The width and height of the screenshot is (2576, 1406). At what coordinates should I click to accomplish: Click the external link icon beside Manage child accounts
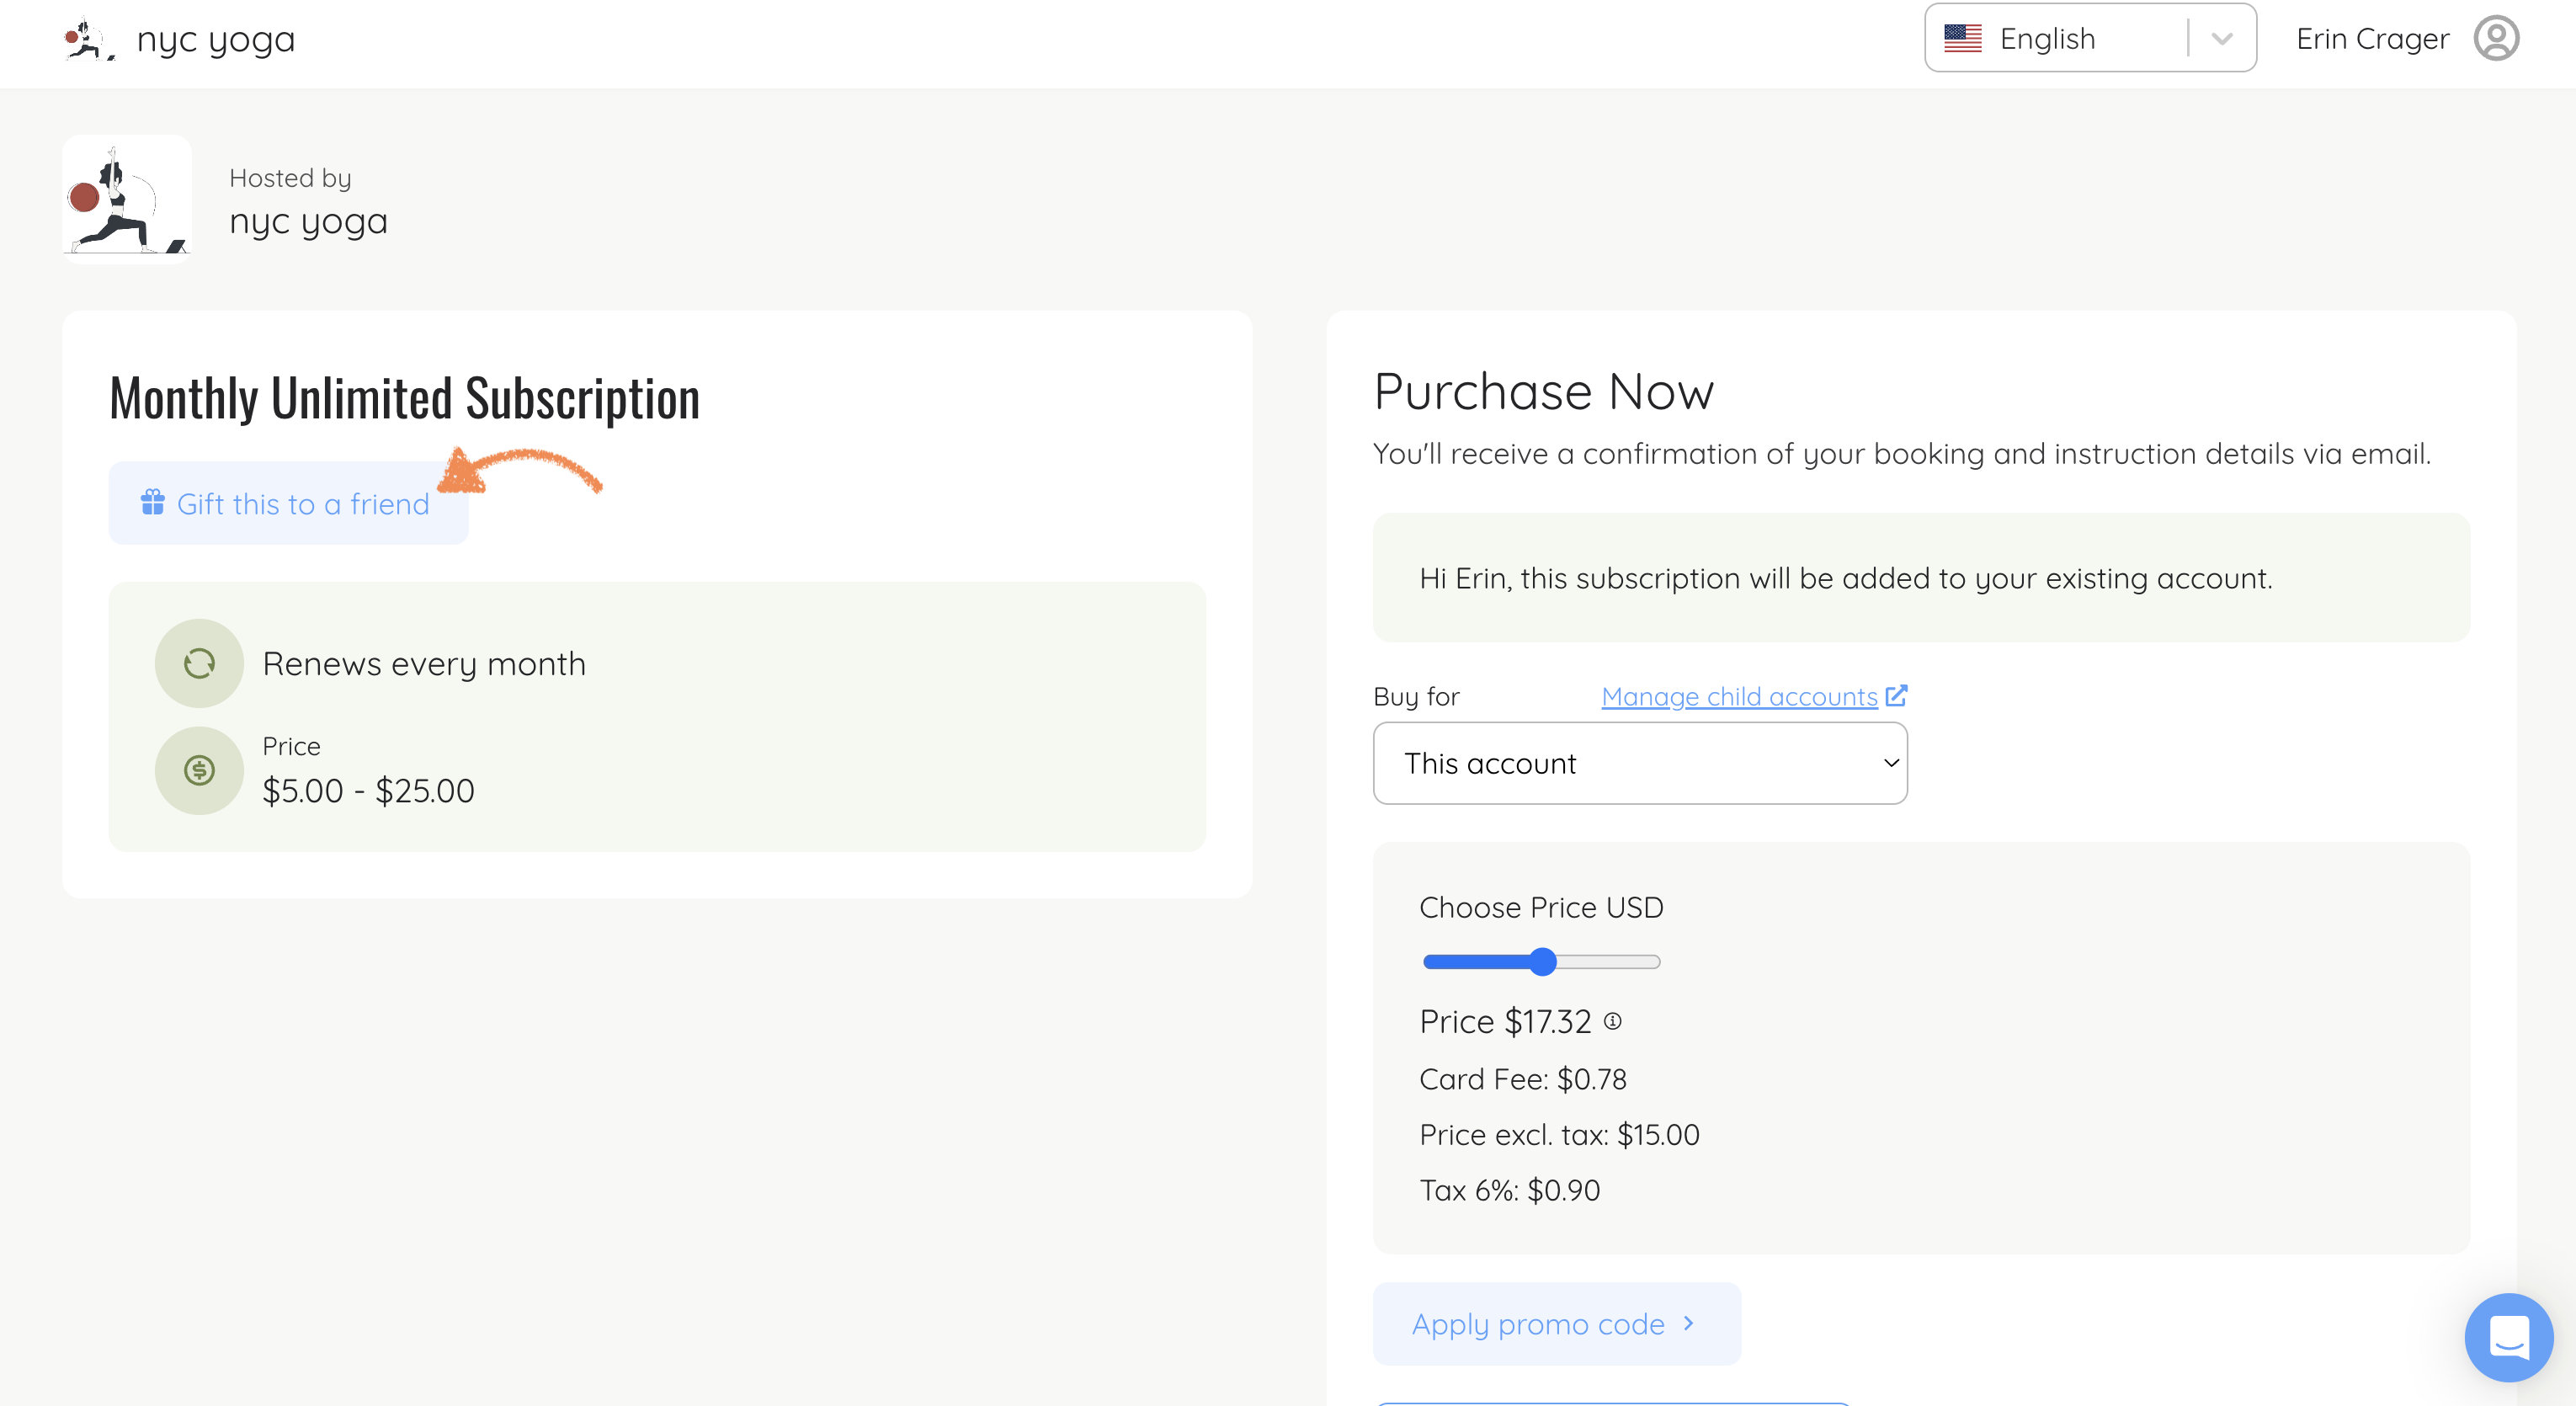point(1896,695)
